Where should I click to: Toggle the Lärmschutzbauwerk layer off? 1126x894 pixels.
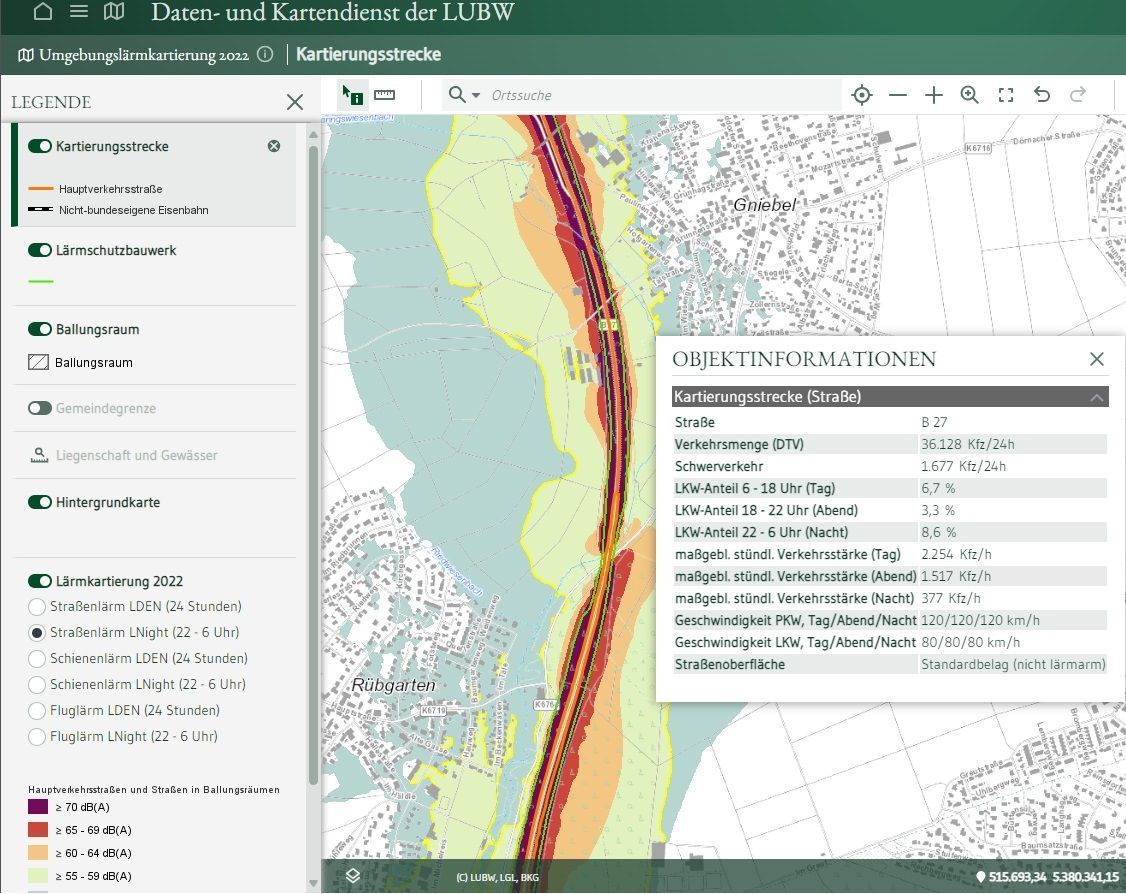pyautogui.click(x=40, y=250)
